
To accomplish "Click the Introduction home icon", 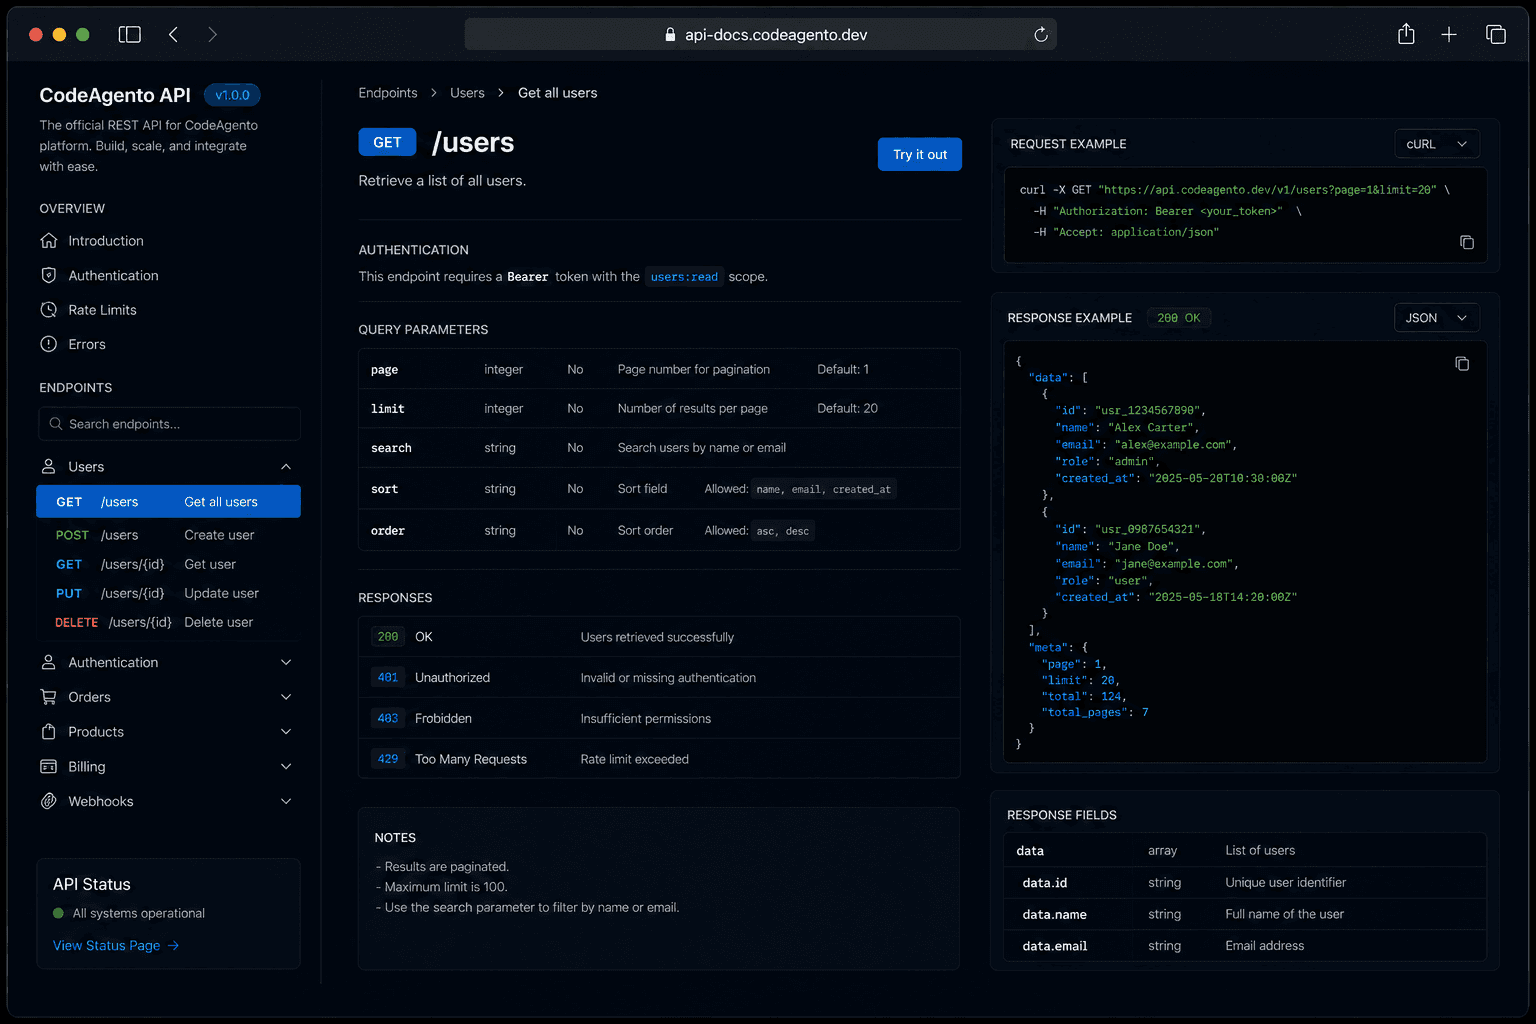I will coord(48,241).
